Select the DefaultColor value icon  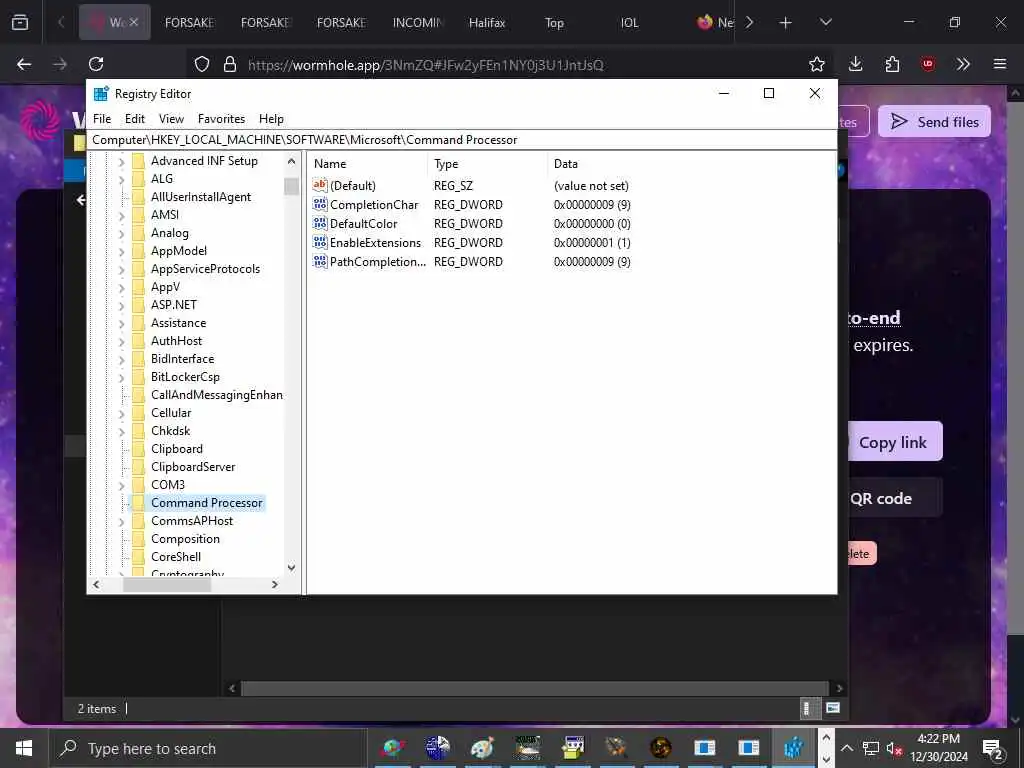coord(320,223)
